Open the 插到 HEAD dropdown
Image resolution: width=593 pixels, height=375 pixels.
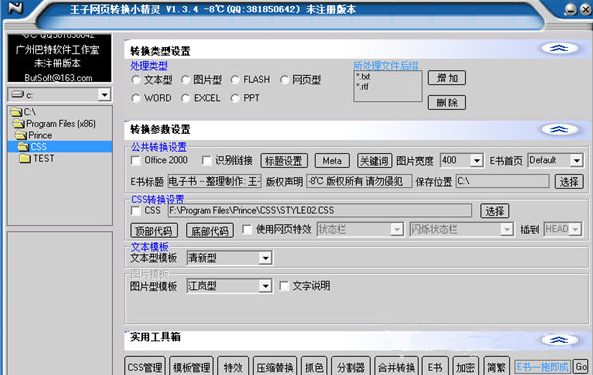575,229
